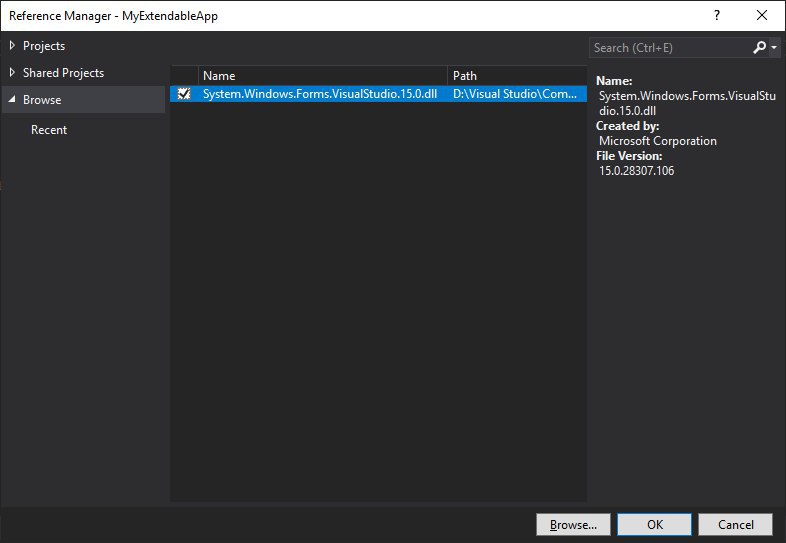The image size is (786, 543).
Task: Click the Microsoft Corporation text
Action: [658, 141]
